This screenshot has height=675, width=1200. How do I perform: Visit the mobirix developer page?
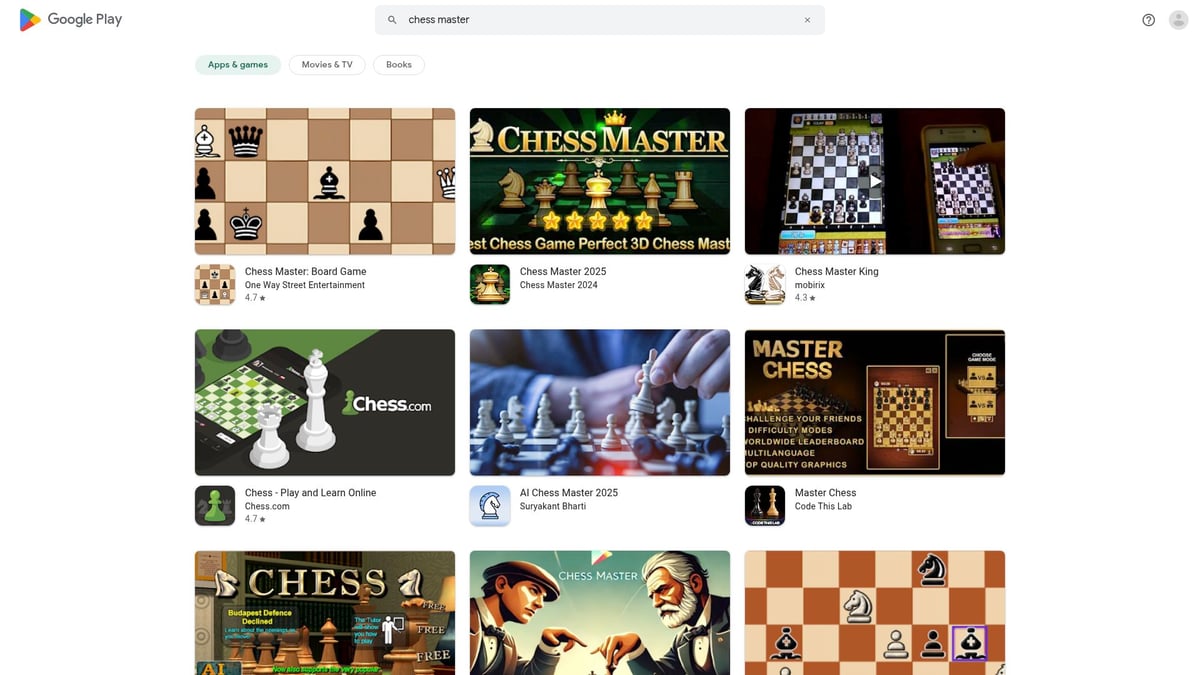point(809,284)
